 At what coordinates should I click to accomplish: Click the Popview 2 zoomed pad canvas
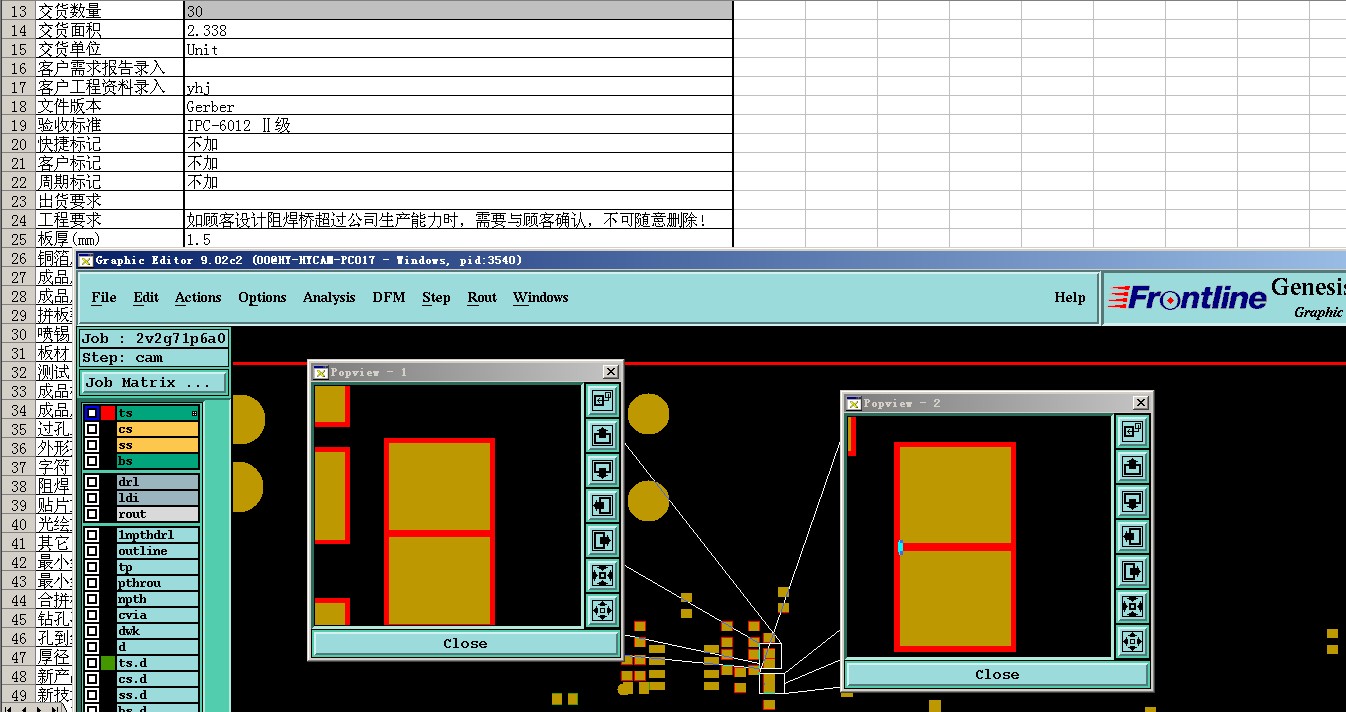tap(979, 536)
